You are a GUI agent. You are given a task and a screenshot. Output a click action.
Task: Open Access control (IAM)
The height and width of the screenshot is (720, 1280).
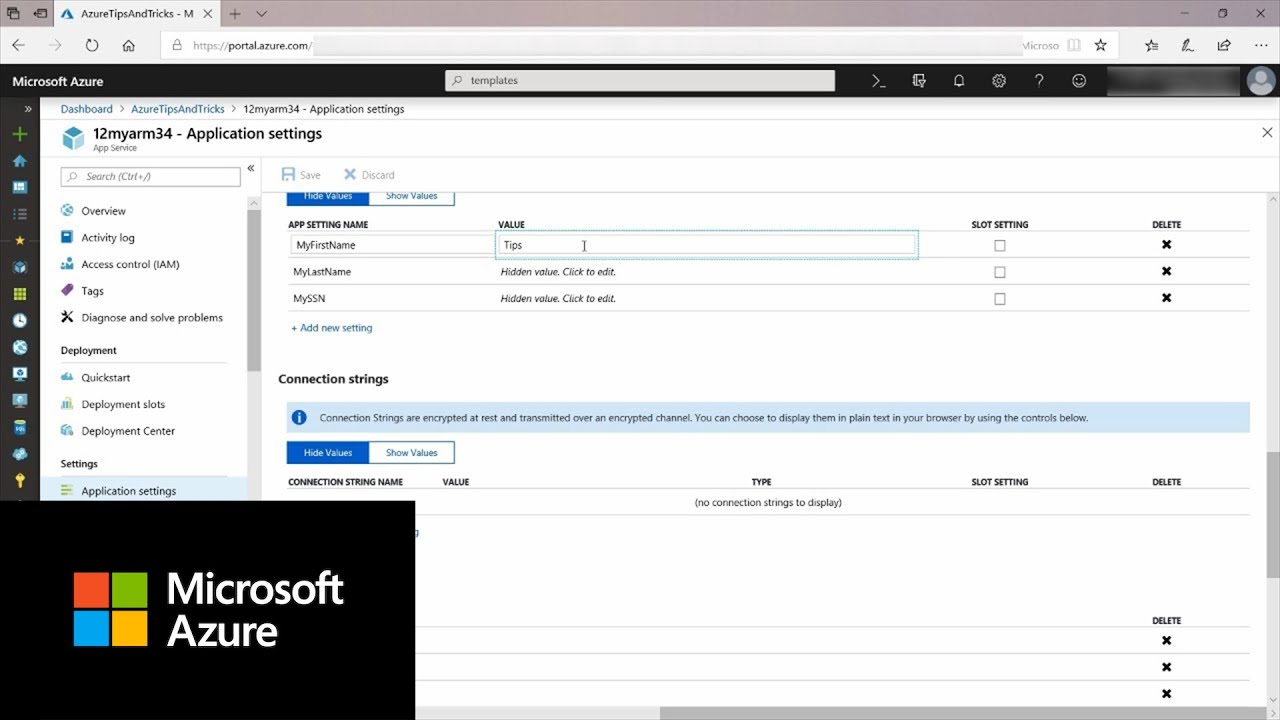point(130,264)
